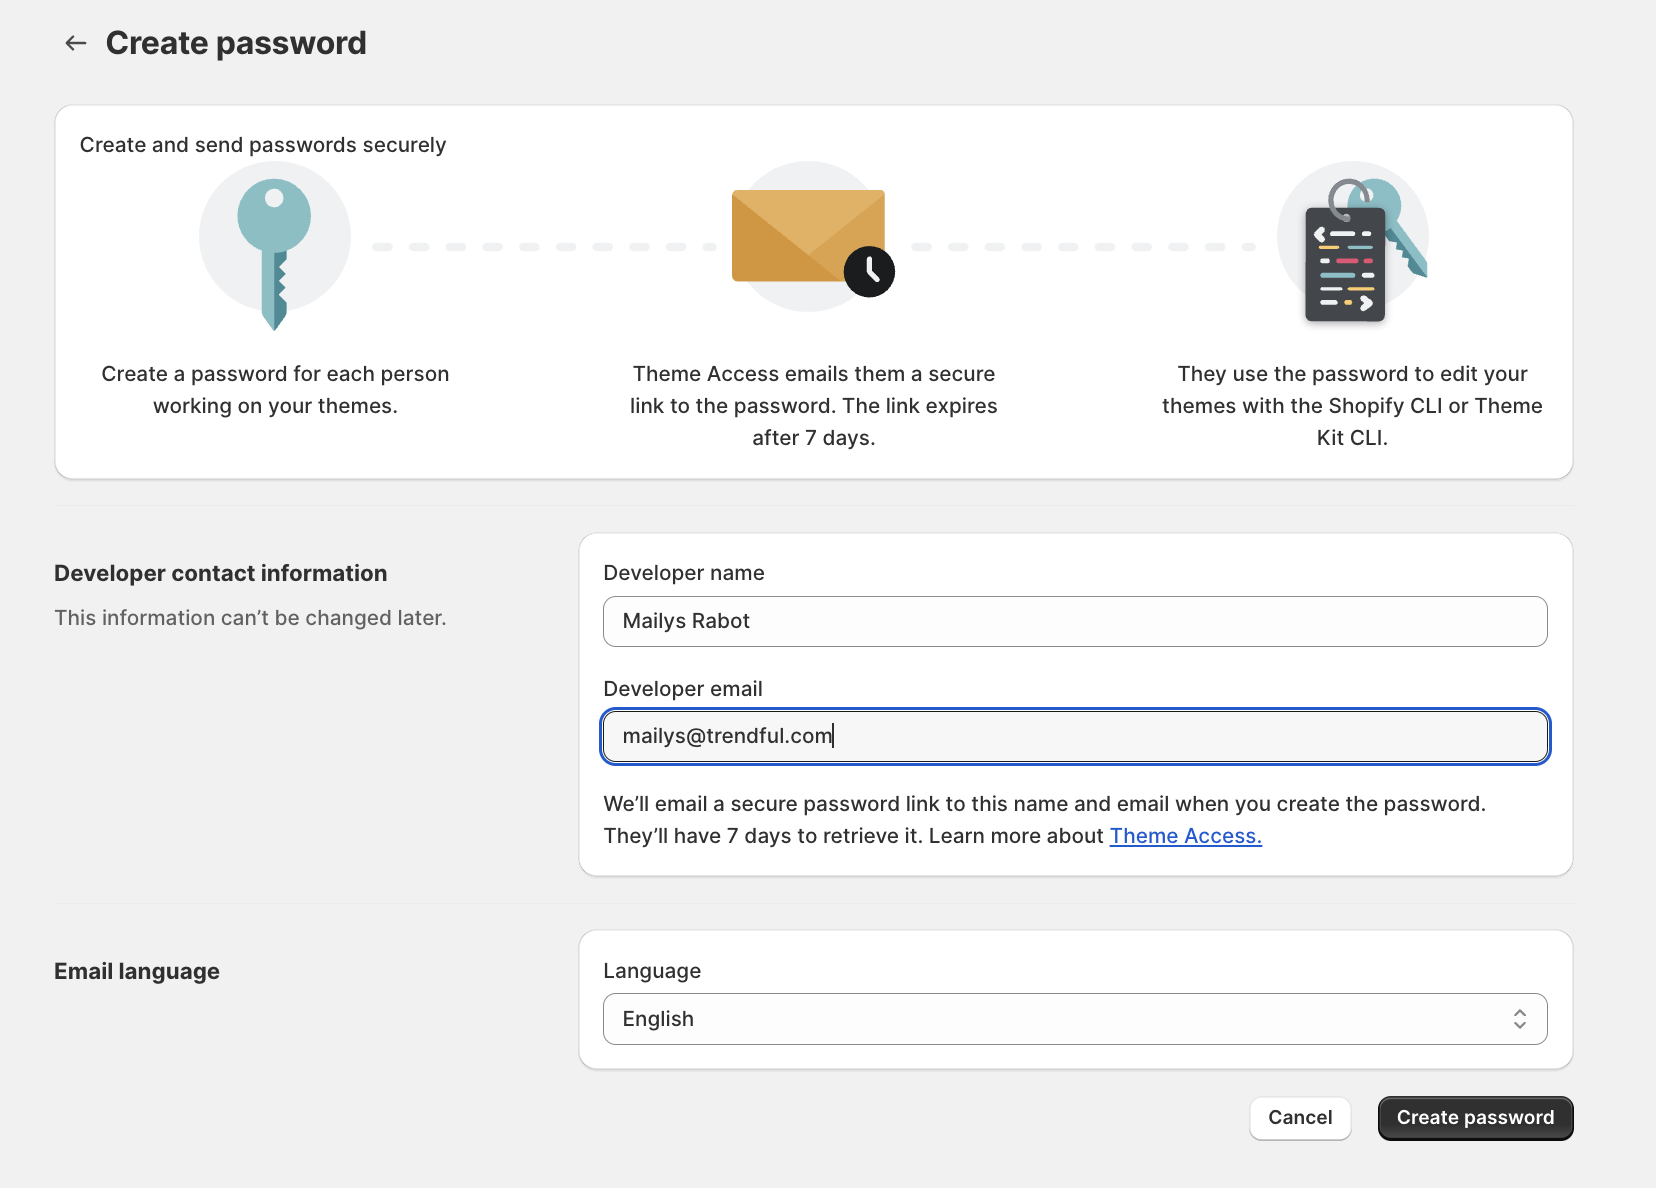The width and height of the screenshot is (1656, 1188).
Task: Click the up-down chevron in the Language select
Action: 1519,1019
